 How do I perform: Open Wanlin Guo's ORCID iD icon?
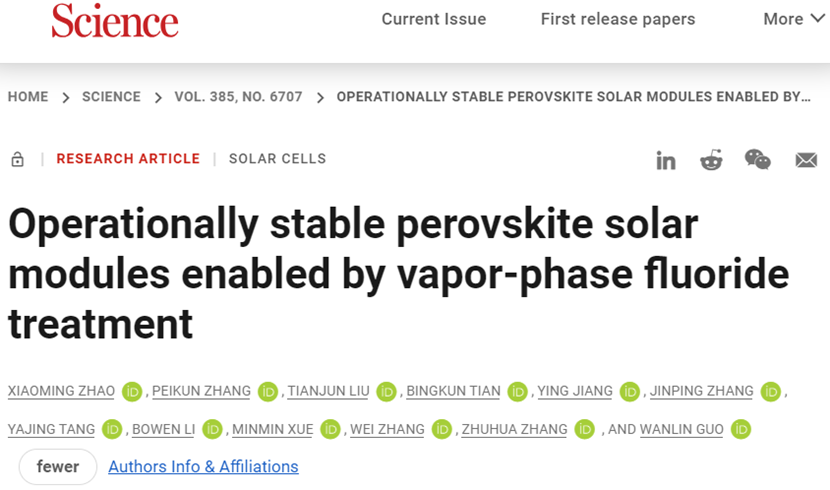point(741,429)
